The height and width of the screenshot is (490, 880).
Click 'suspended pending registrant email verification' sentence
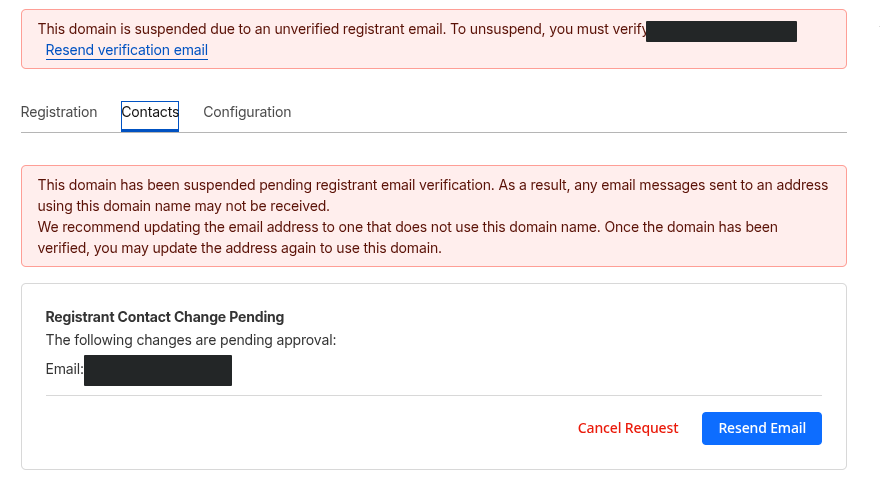[x=300, y=185]
